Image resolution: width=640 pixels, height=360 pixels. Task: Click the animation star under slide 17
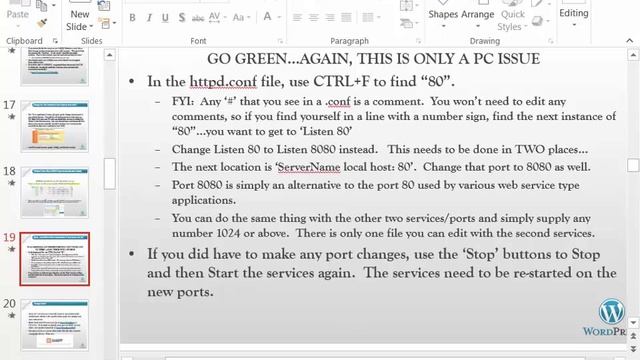coord(11,117)
